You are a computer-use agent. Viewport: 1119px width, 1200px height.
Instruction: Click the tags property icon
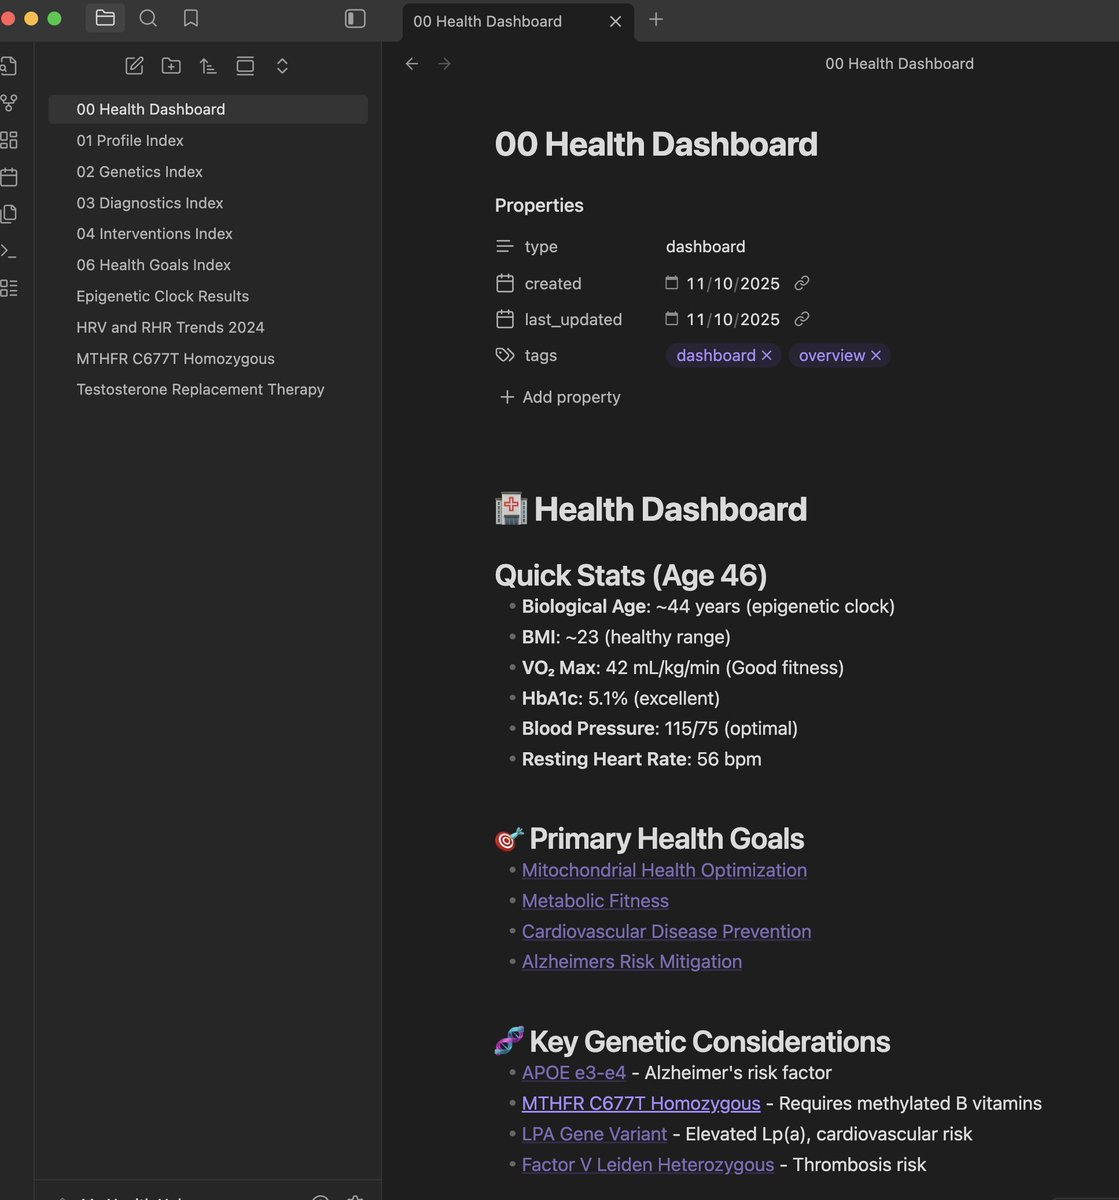coord(505,355)
